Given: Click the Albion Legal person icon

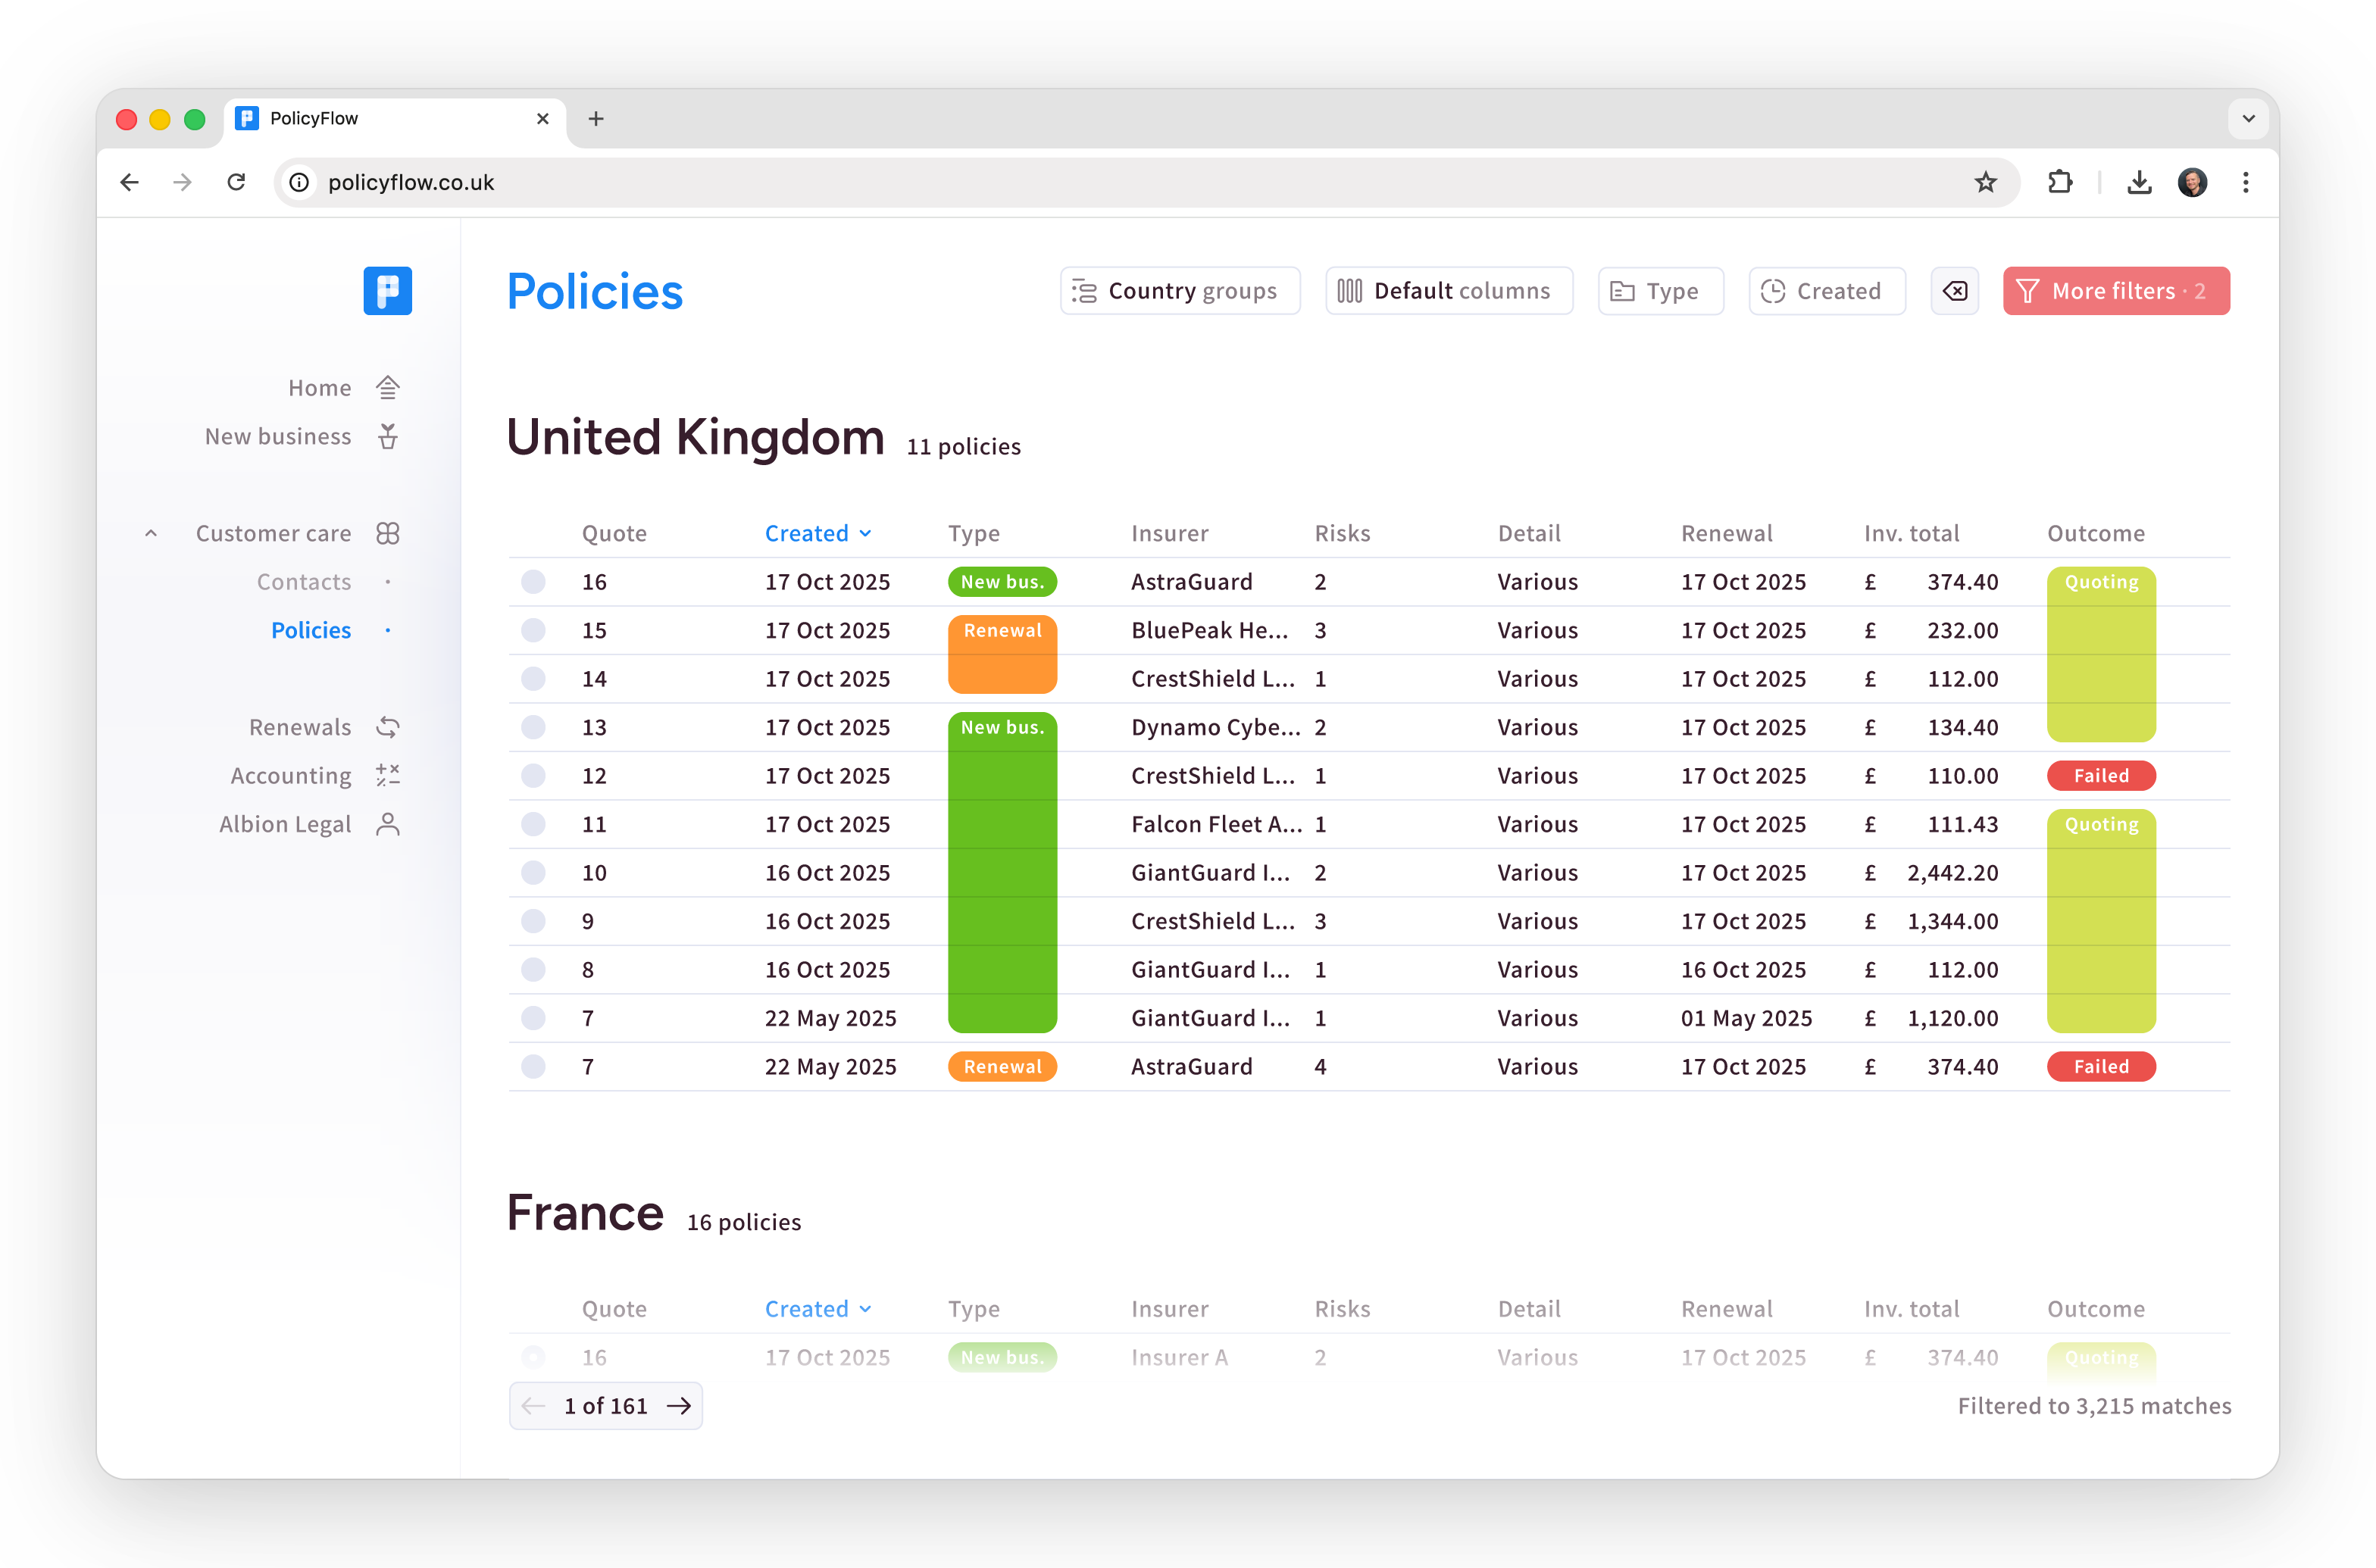Looking at the screenshot, I should point(388,824).
